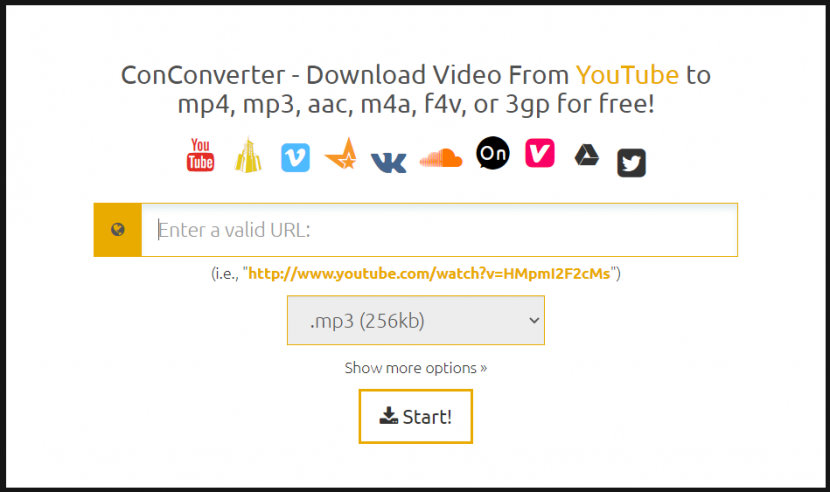Select the golden skyscraper site icon
Viewport: 830px width, 492px height.
pos(248,155)
